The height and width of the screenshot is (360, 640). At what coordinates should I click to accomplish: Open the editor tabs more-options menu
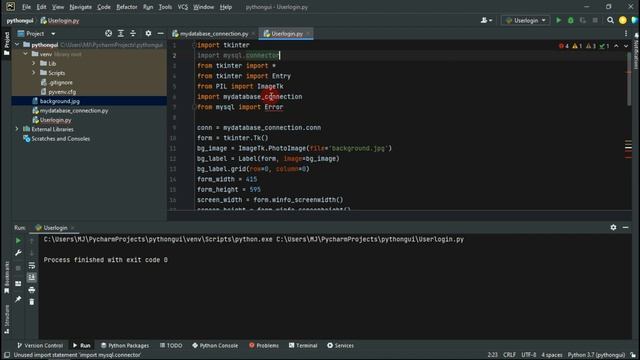pos(626,33)
